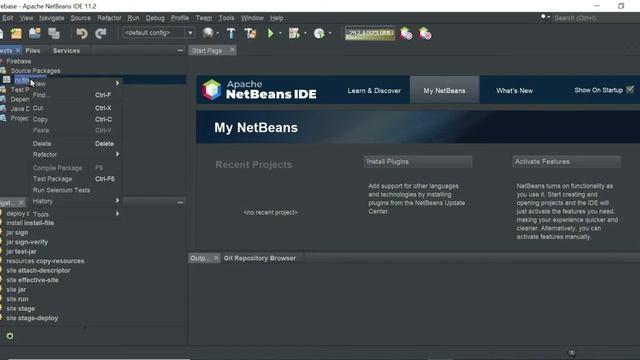The image size is (640, 360).
Task: Click Clean and Build hammer-broom icon
Action: [x=250, y=33]
